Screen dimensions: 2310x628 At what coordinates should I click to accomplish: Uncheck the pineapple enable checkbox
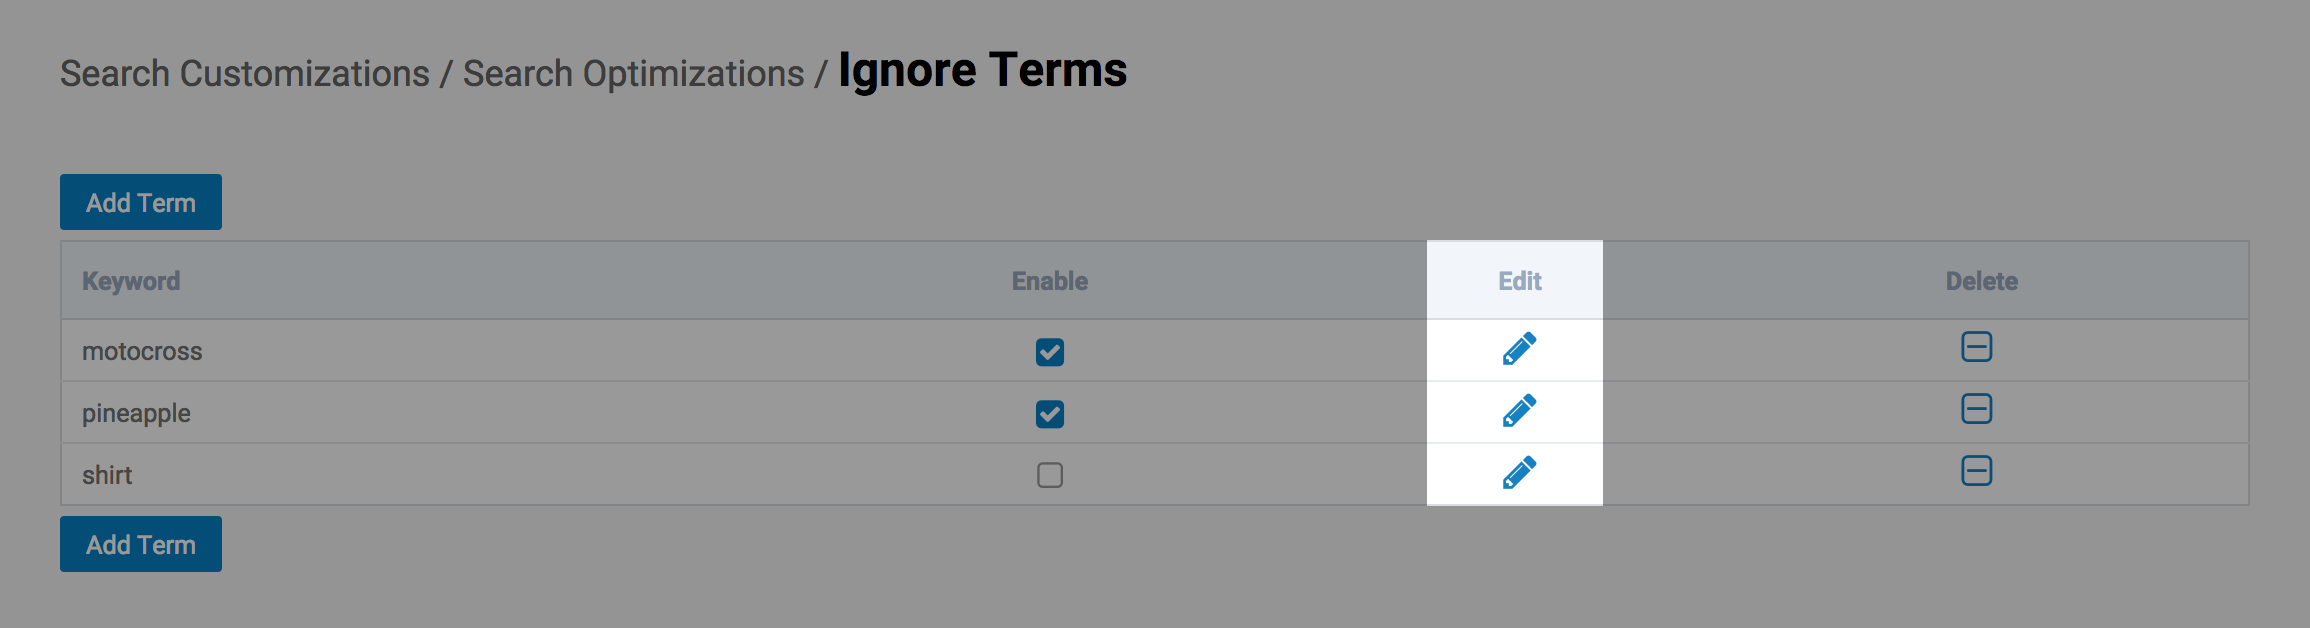click(x=1049, y=414)
